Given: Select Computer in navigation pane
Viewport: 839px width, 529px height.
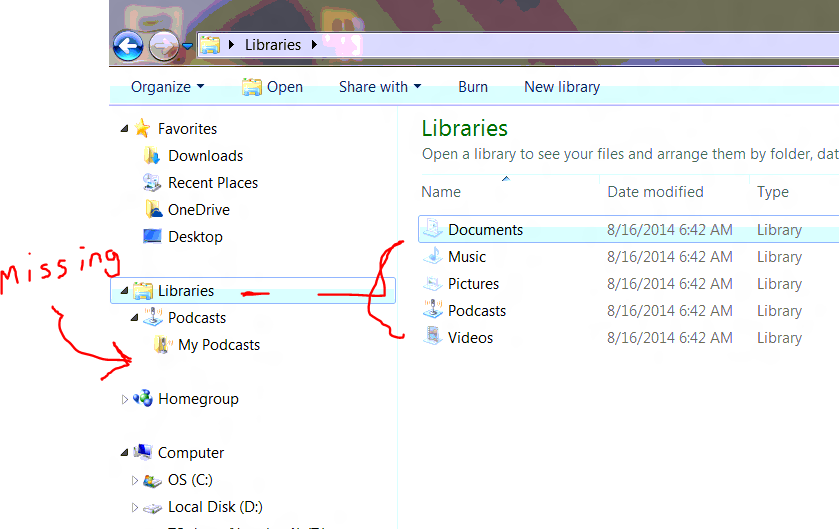Looking at the screenshot, I should 190,453.
